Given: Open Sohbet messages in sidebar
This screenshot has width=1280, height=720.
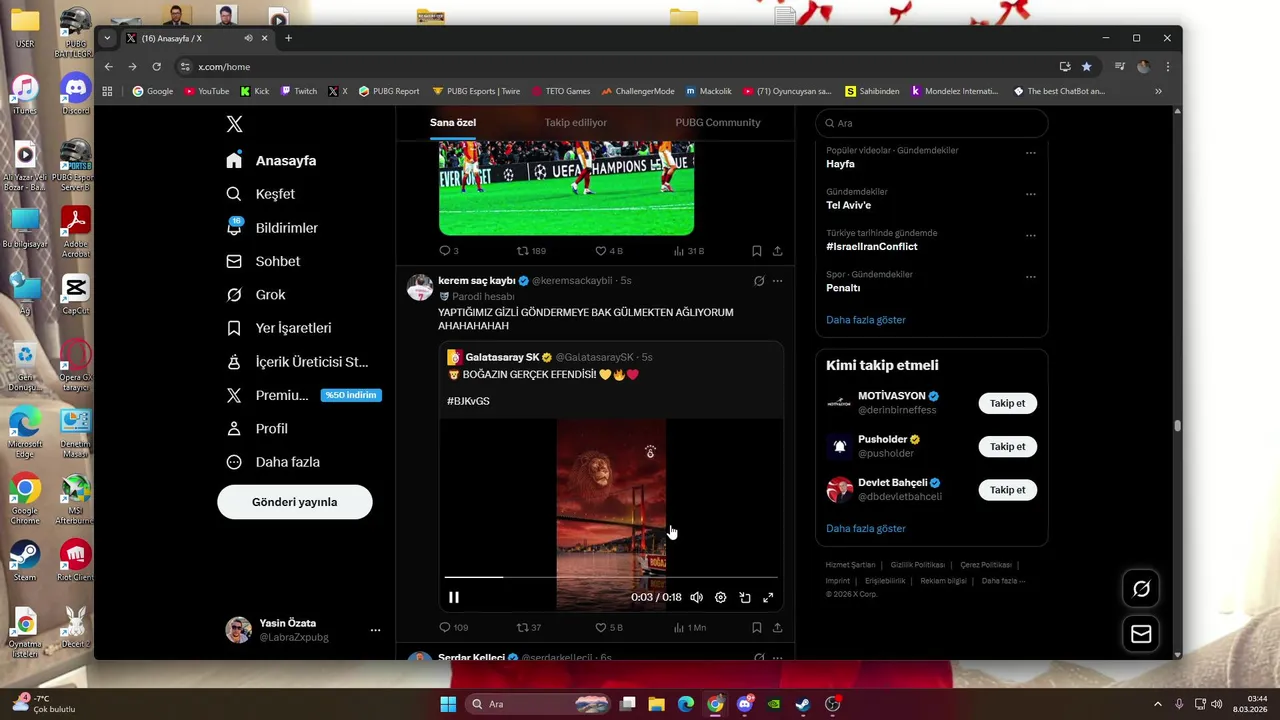Looking at the screenshot, I should pyautogui.click(x=263, y=261).
